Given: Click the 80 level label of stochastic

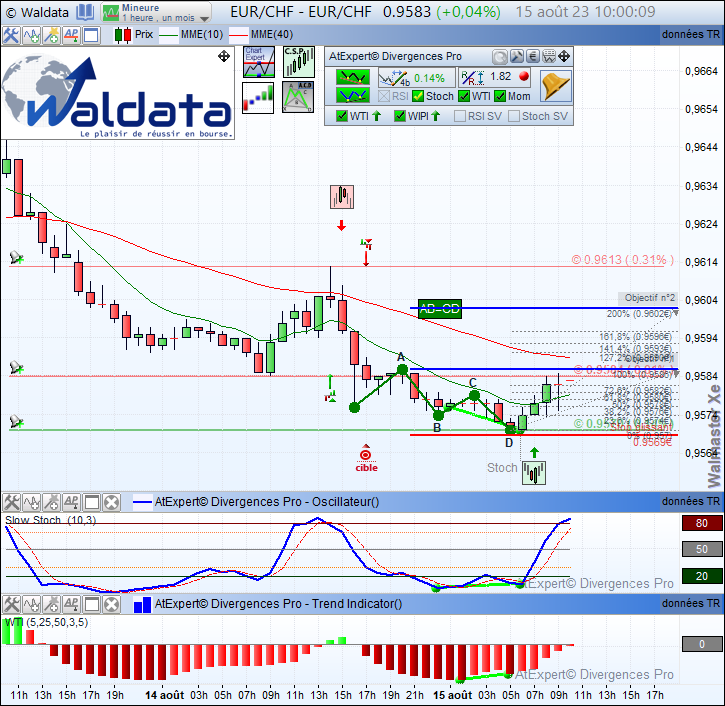Looking at the screenshot, I should click(701, 523).
